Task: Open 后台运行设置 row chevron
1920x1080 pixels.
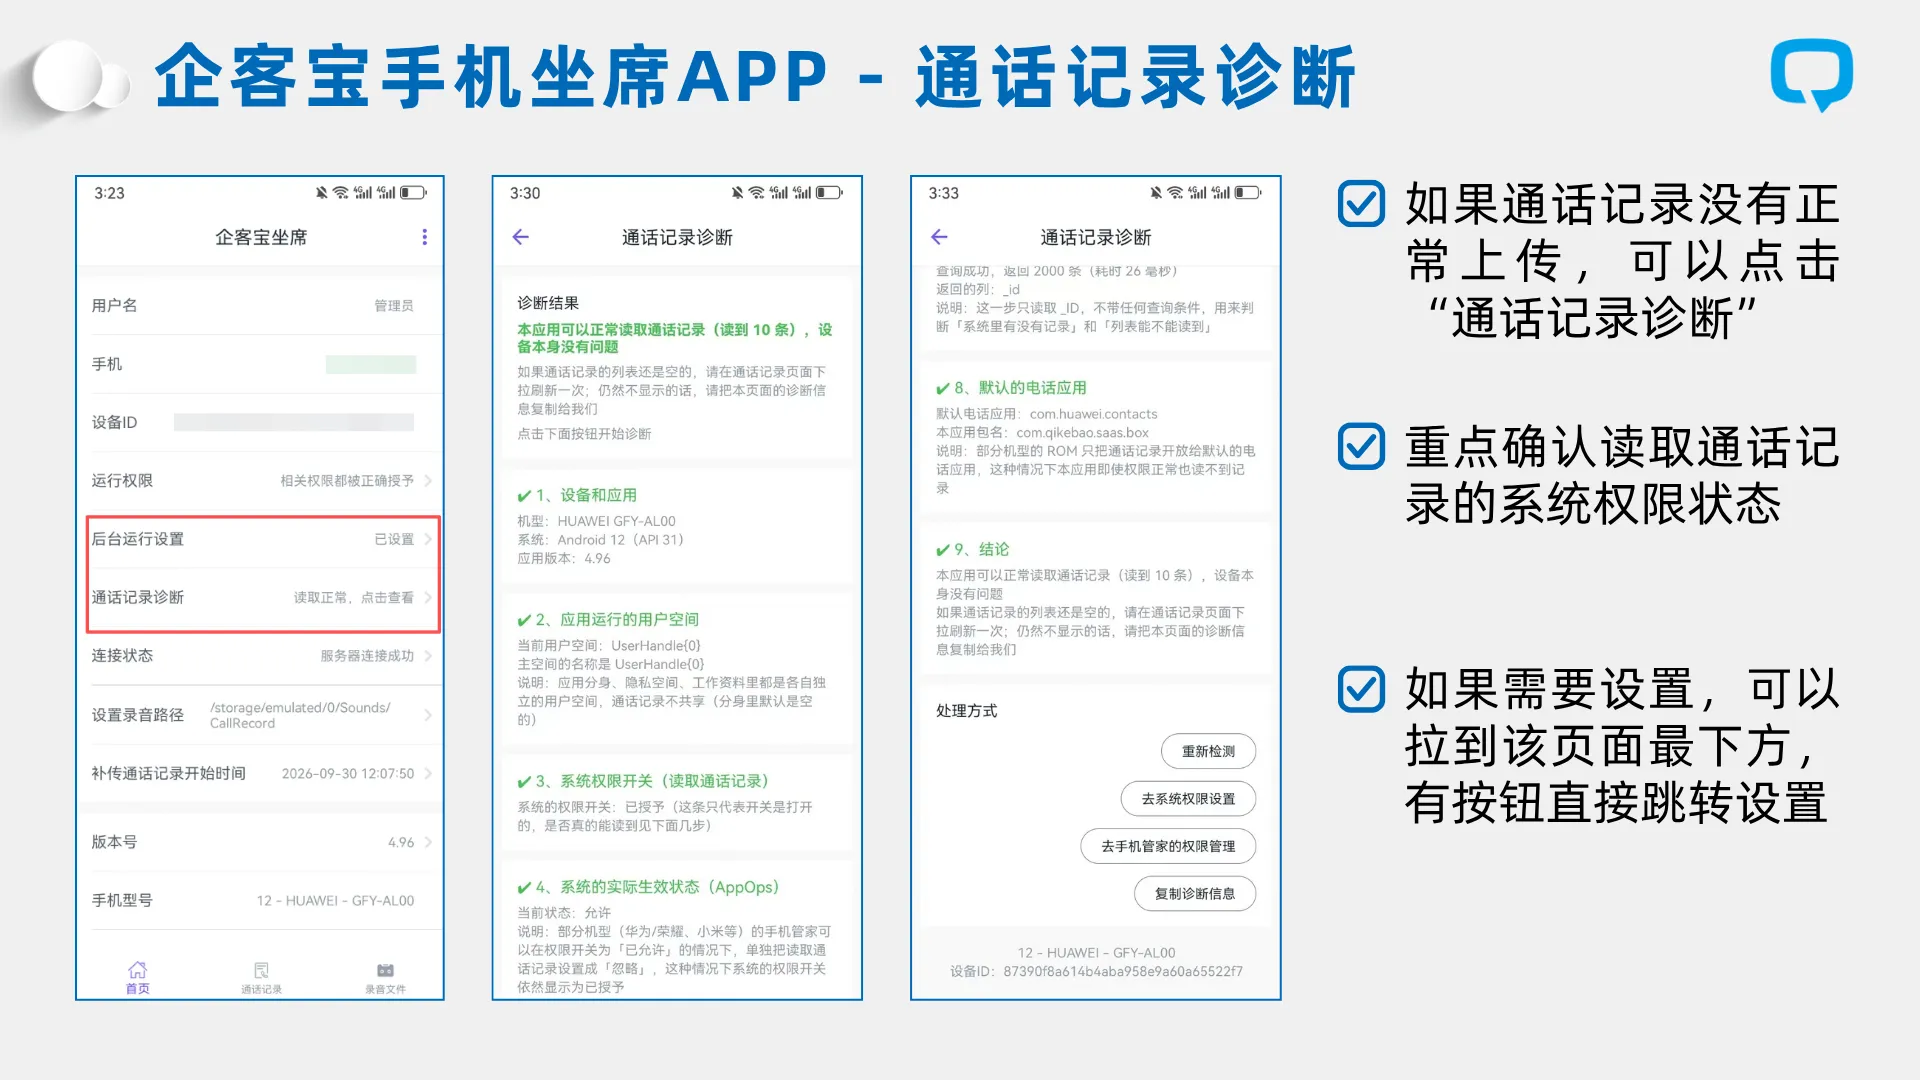Action: (x=428, y=539)
